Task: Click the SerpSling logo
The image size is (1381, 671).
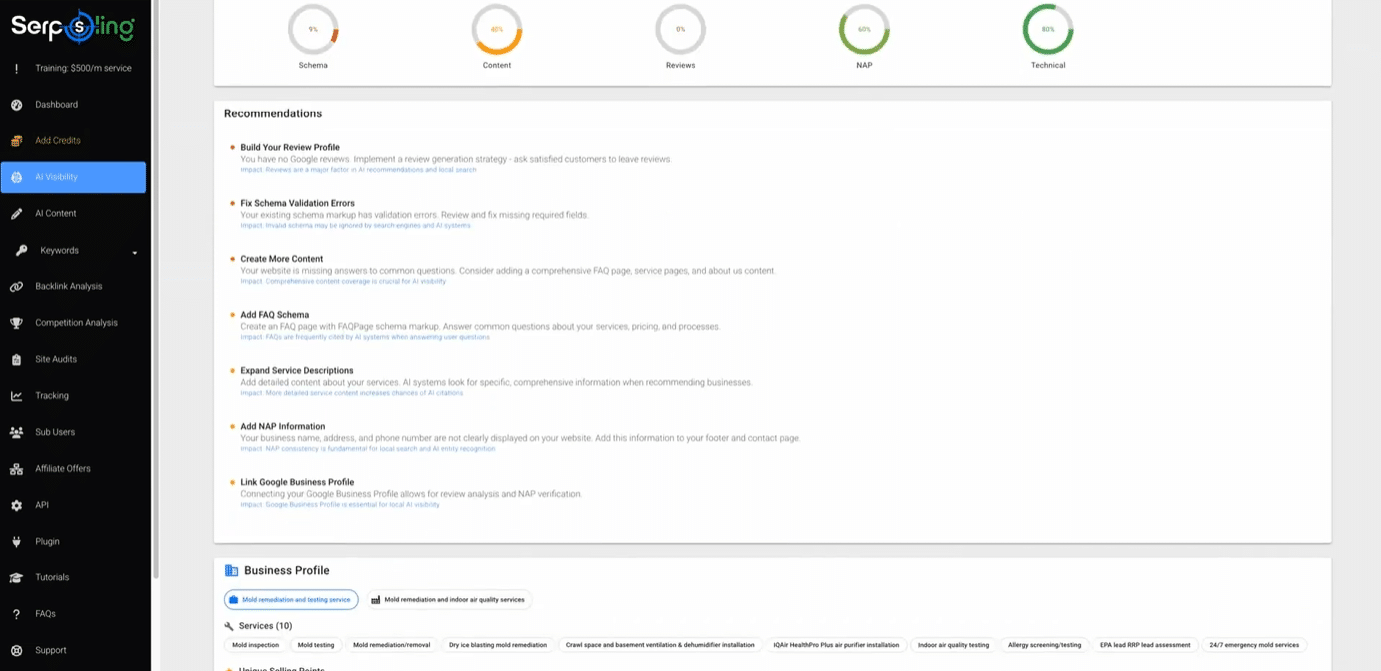Action: [72, 28]
